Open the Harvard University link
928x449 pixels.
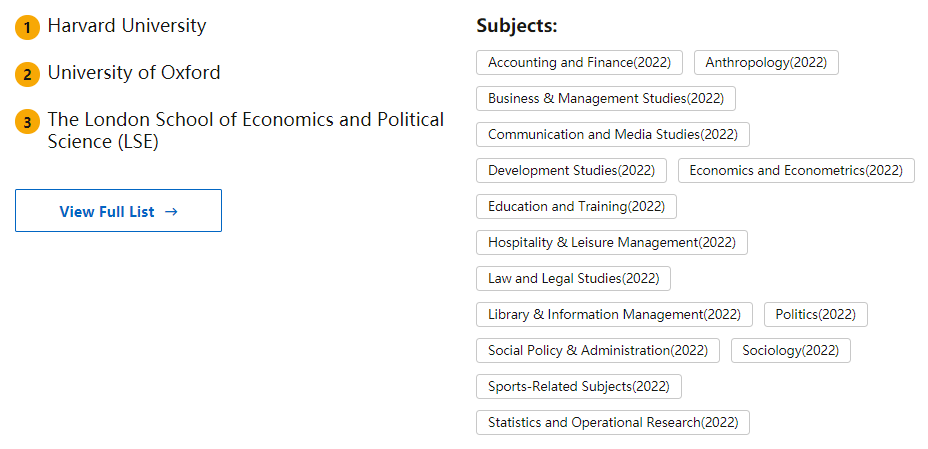(127, 26)
